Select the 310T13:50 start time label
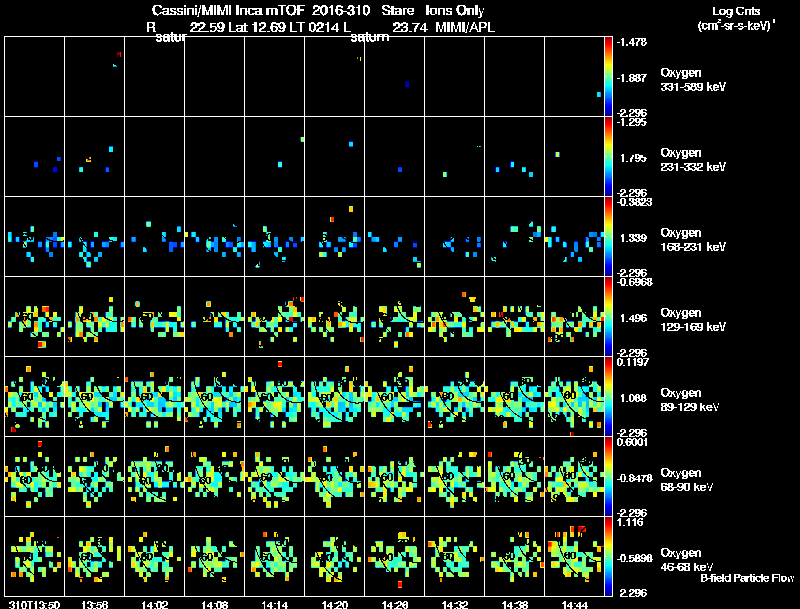 [x=34, y=604]
